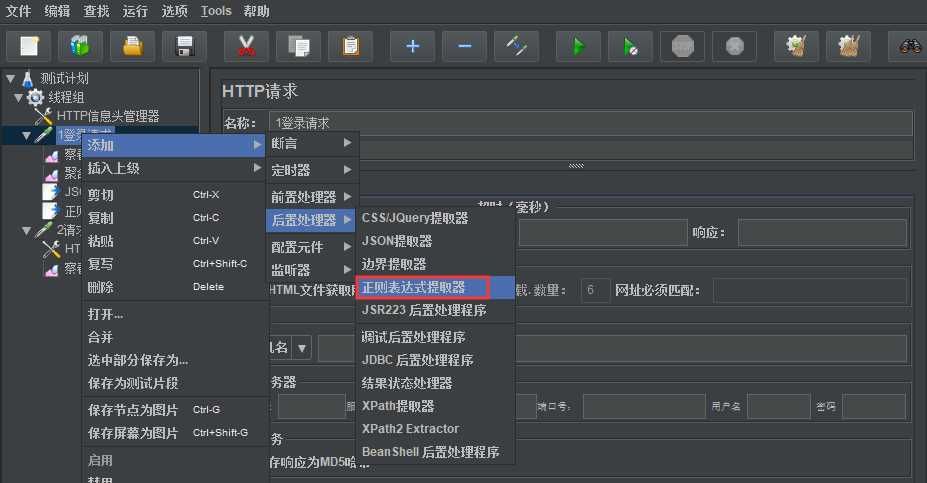927x483 pixels.
Task: Choose 保存屏幕为图片 menu entry
Action: (x=174, y=433)
